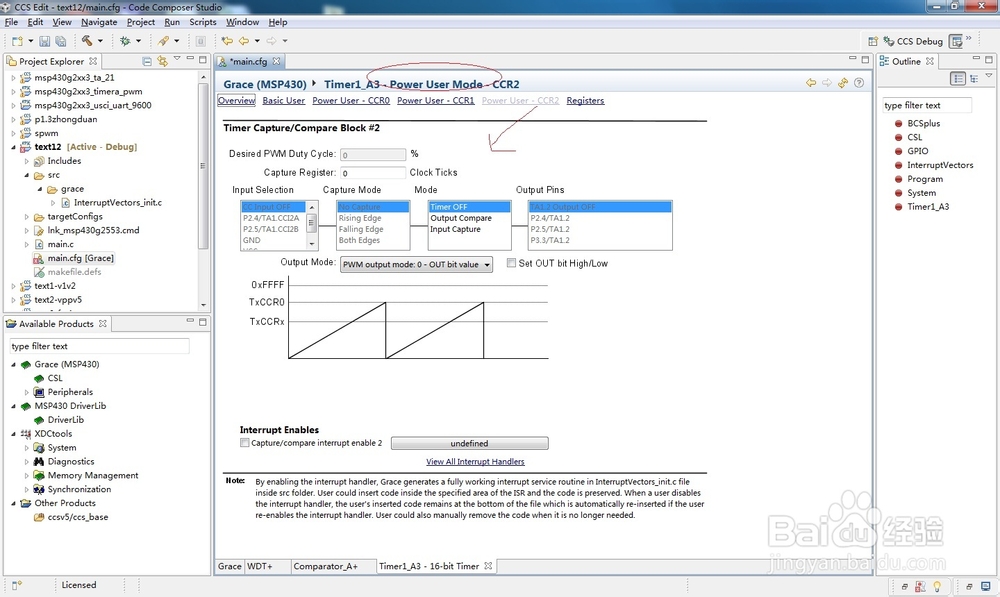Open the File menu
The image size is (1000, 597).
click(x=11, y=22)
